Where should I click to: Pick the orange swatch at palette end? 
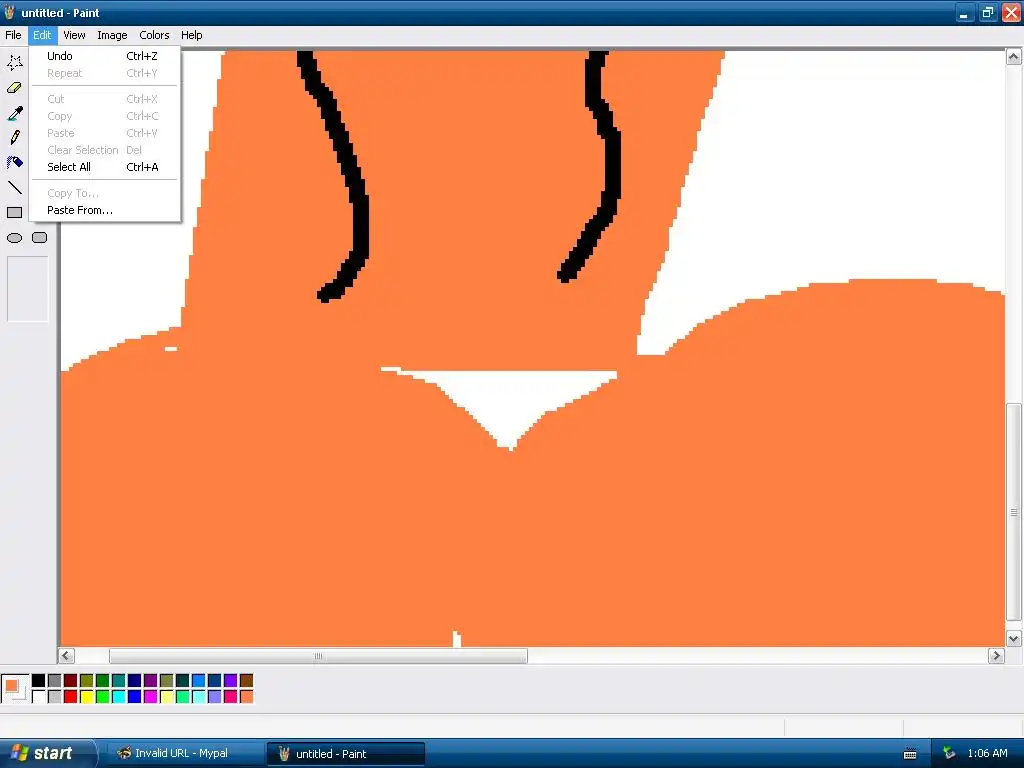tap(246, 697)
